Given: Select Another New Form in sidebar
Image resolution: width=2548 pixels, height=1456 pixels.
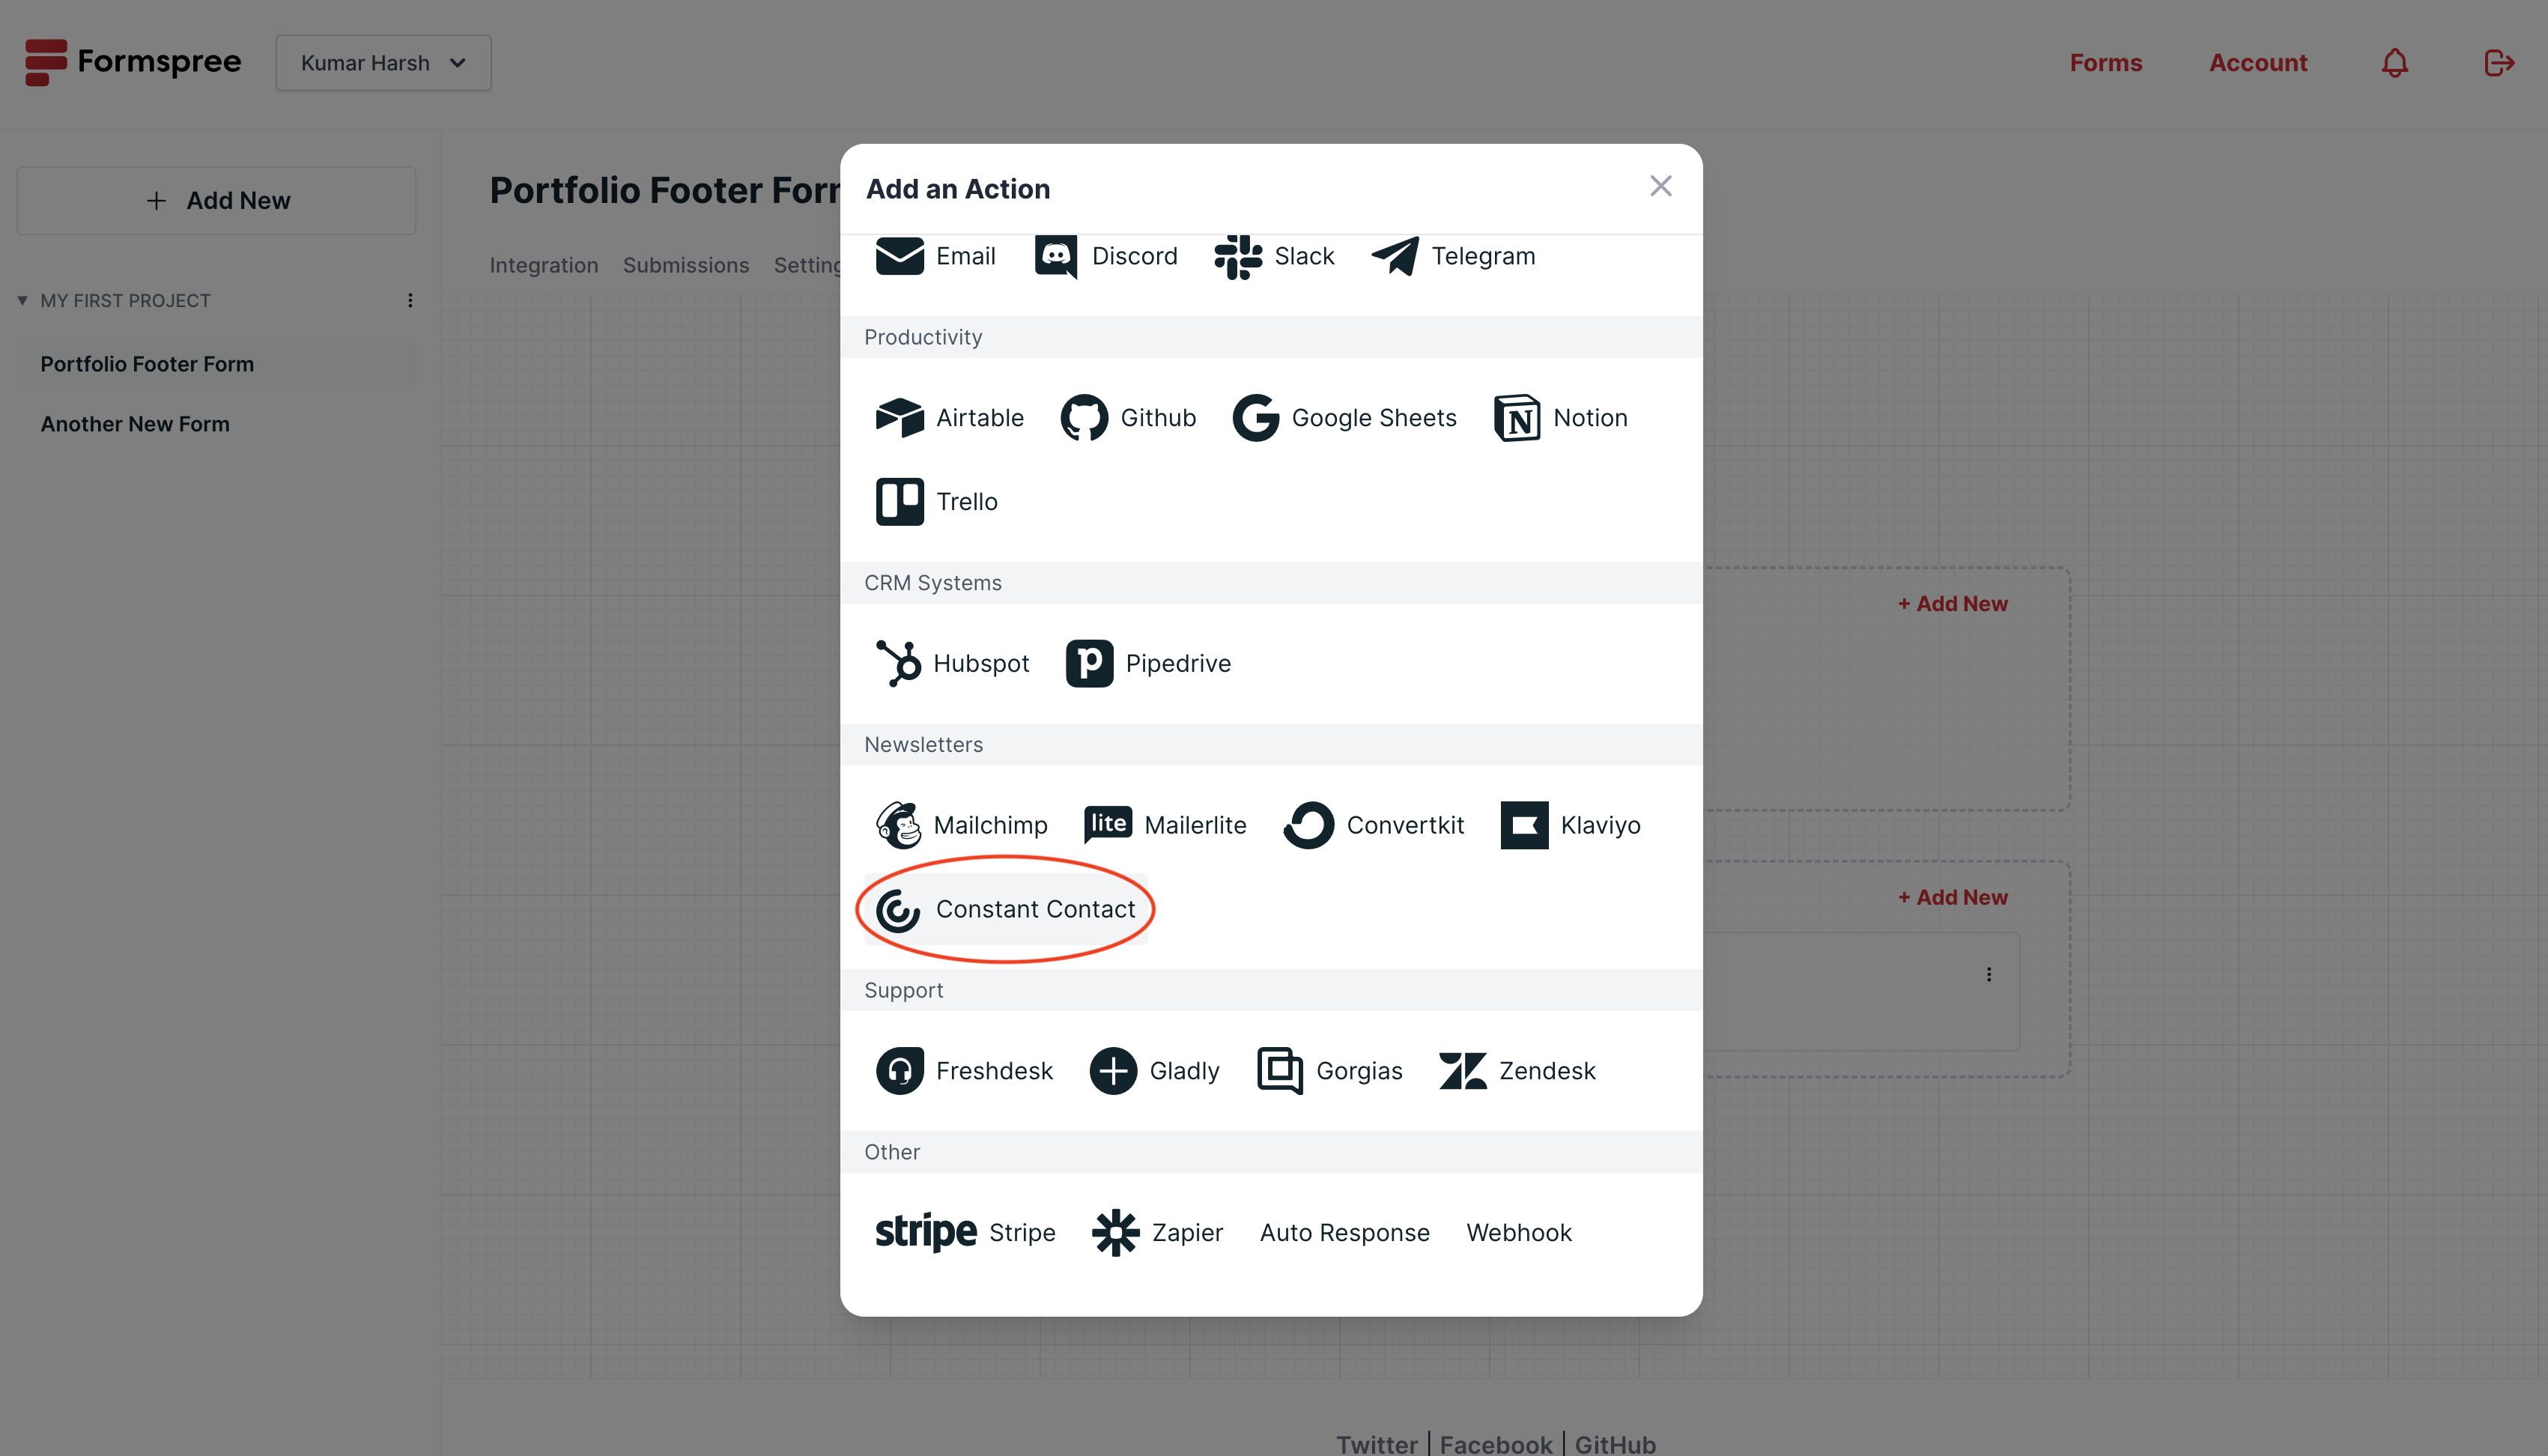Looking at the screenshot, I should coord(135,424).
